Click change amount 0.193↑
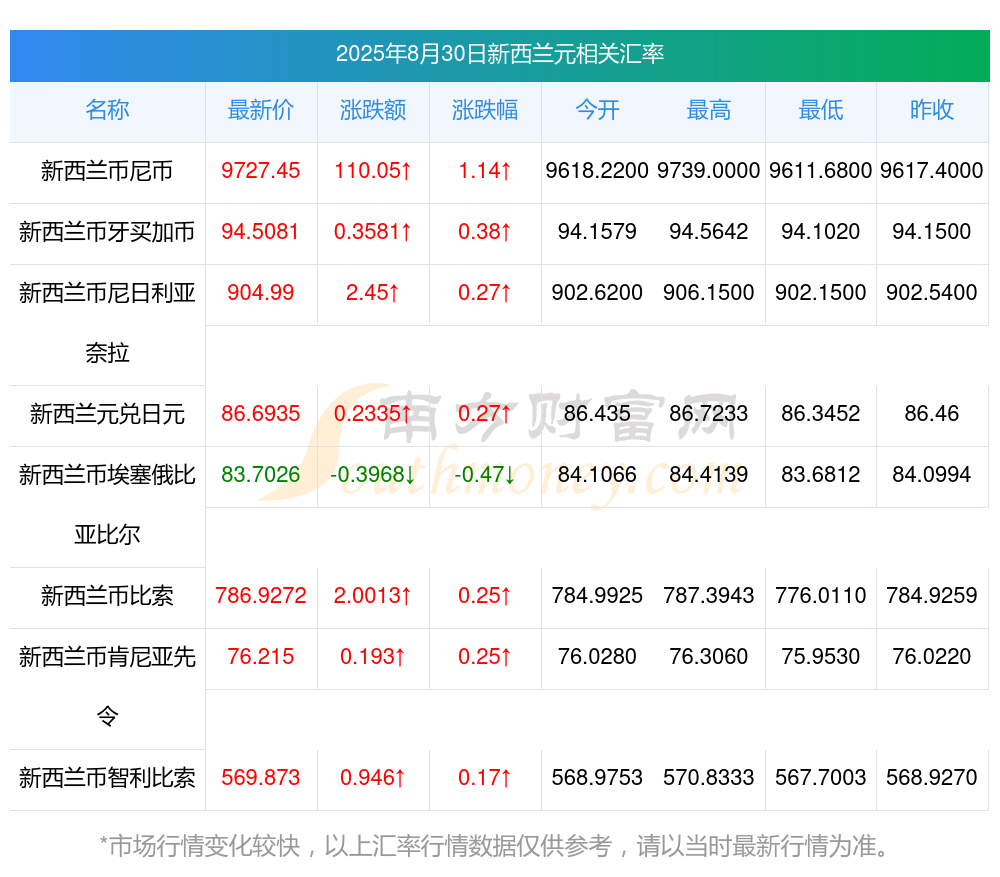Screen dimensions: 1000x877 (372, 656)
